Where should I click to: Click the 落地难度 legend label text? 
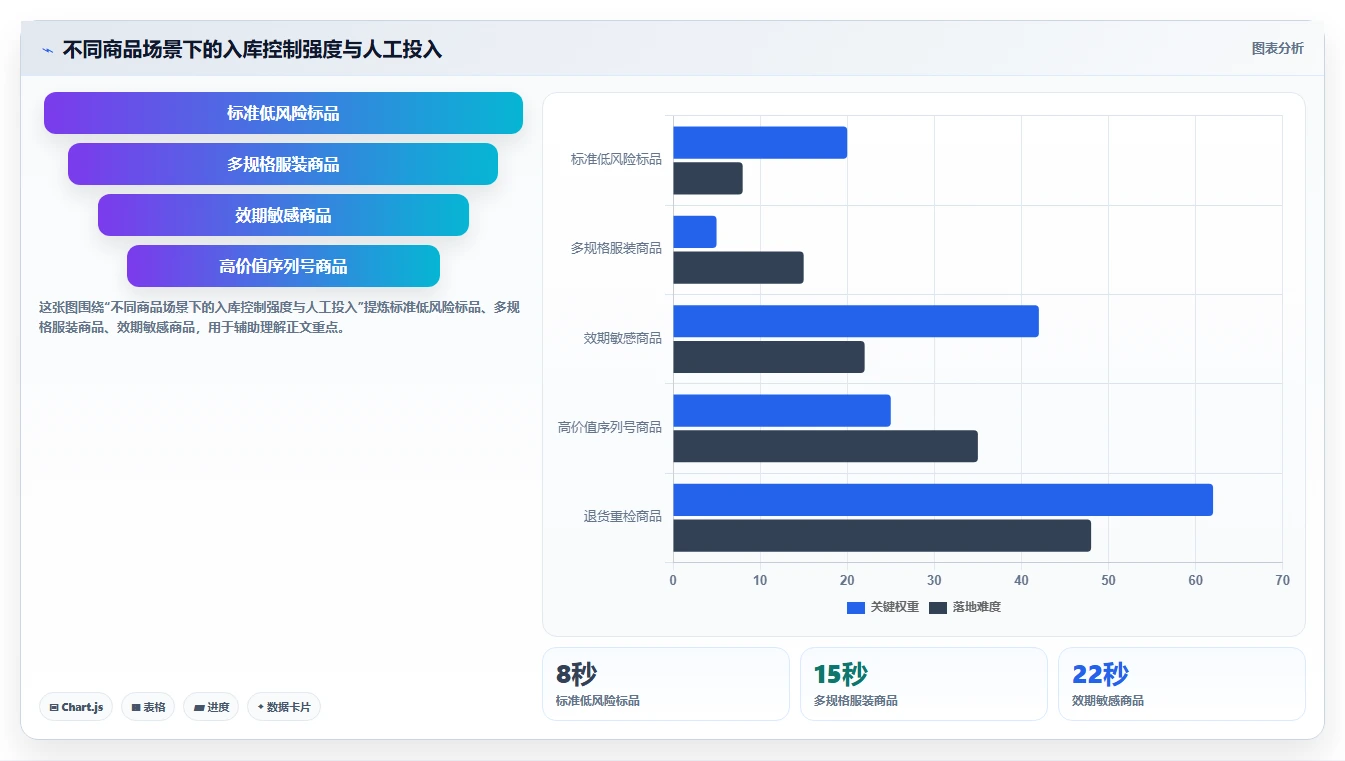click(x=977, y=607)
